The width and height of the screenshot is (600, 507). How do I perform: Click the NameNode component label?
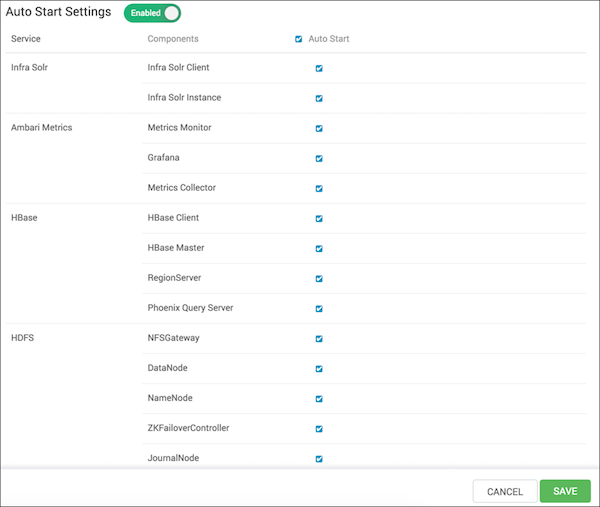pos(170,398)
